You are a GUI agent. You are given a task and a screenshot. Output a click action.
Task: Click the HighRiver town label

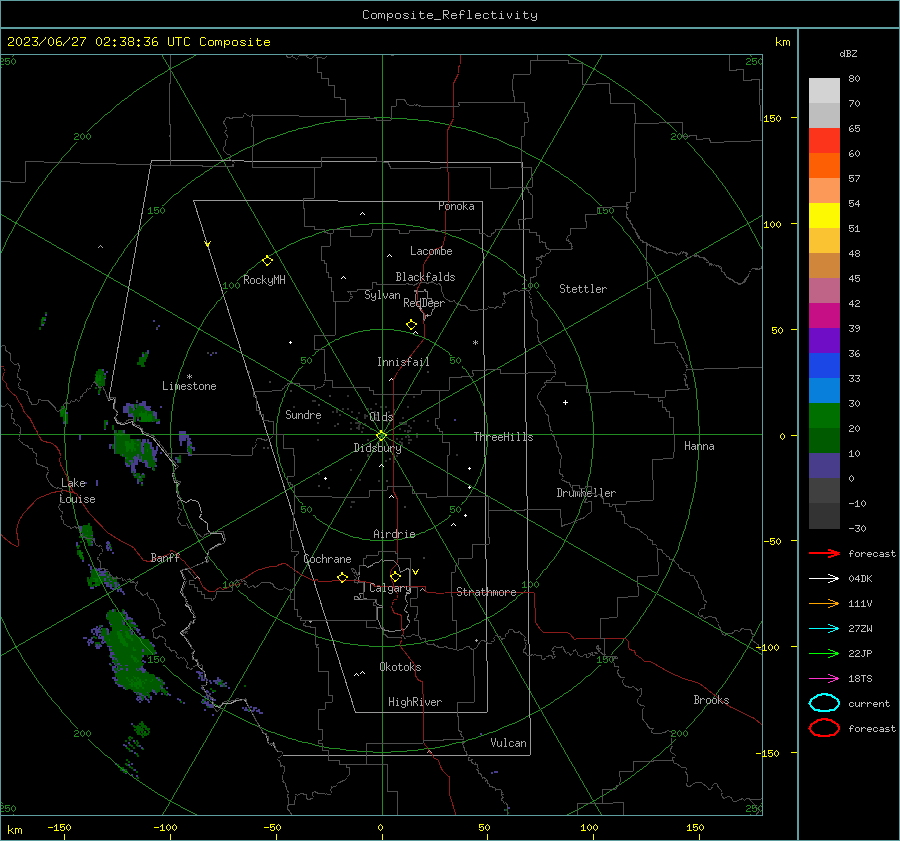point(415,702)
